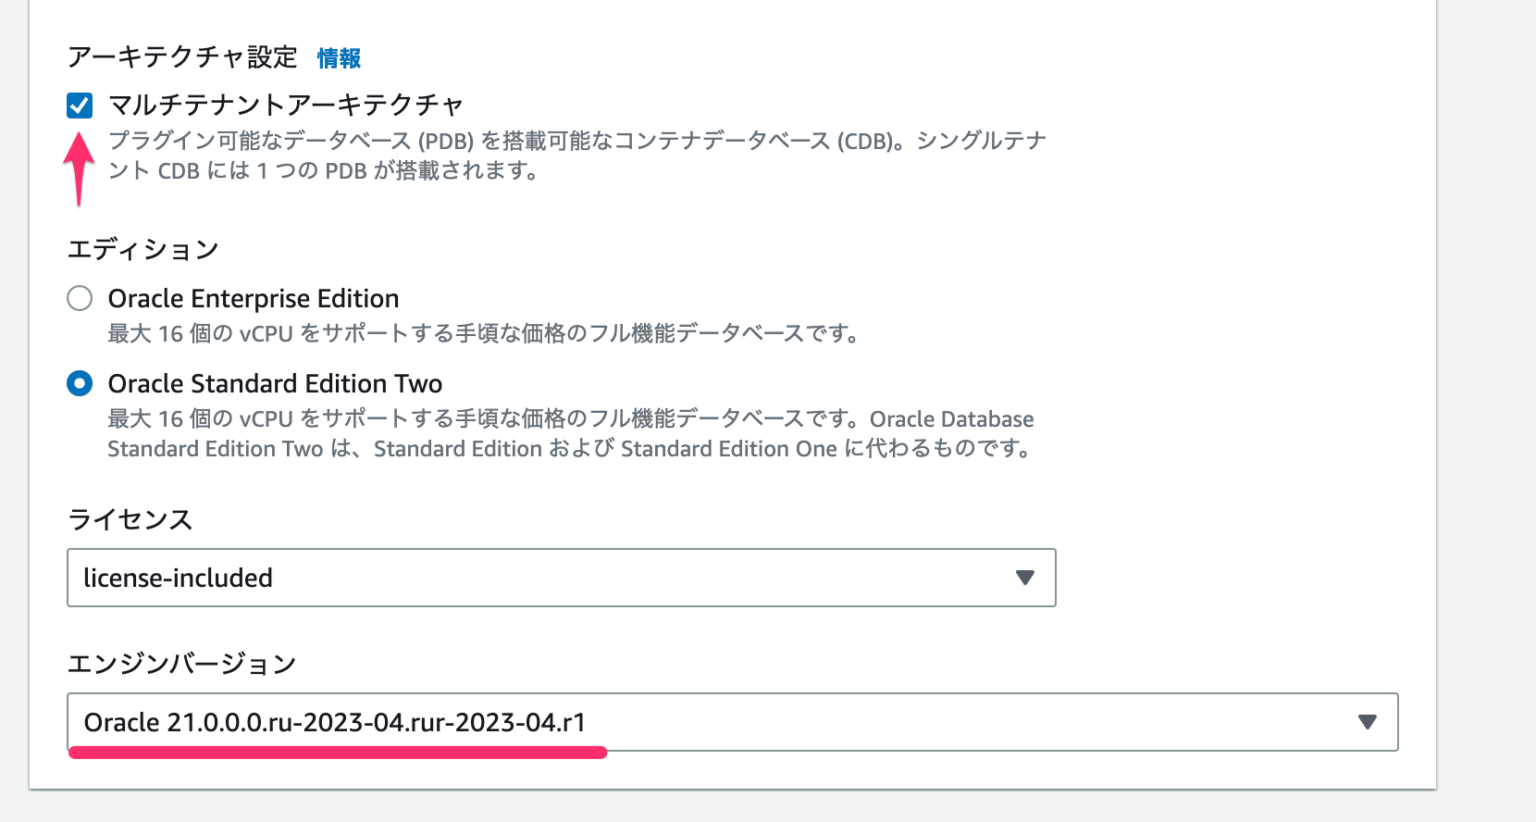Image resolution: width=1536 pixels, height=822 pixels.
Task: Expand the Oracle 21.0.0.0.ru-2023-04 version selector
Action: click(730, 722)
